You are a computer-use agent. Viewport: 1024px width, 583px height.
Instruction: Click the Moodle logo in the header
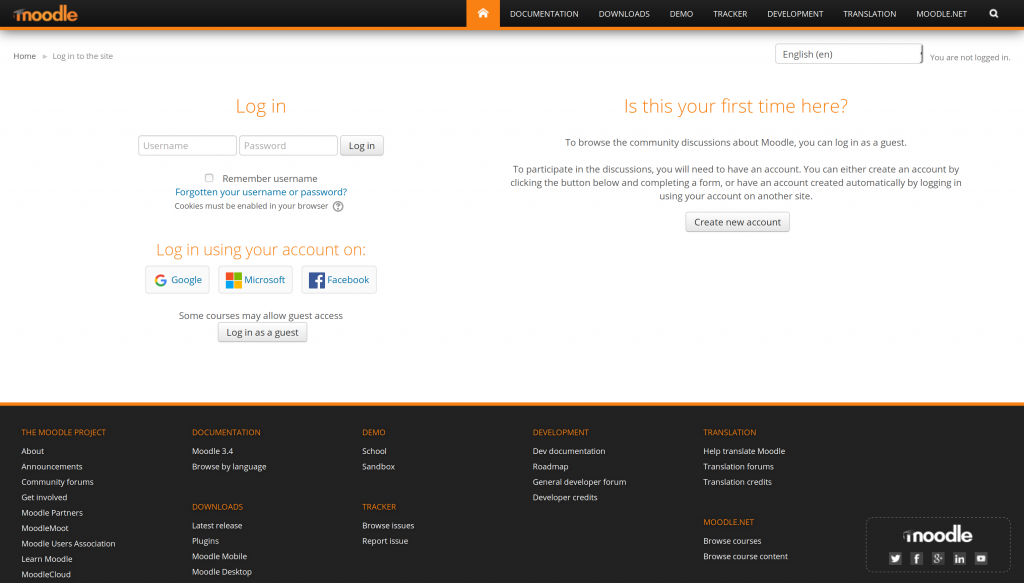[x=47, y=13]
